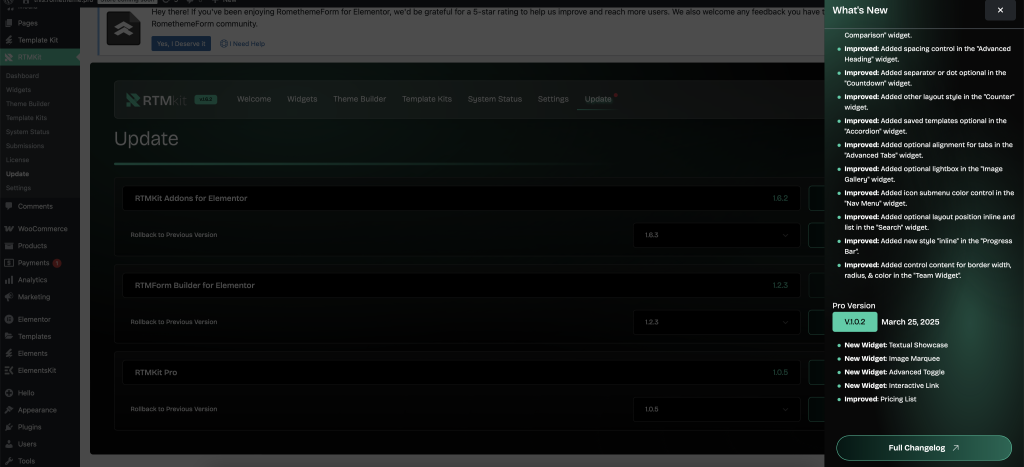
Task: Click the Countdown widget changelog entry
Action: (x=925, y=78)
